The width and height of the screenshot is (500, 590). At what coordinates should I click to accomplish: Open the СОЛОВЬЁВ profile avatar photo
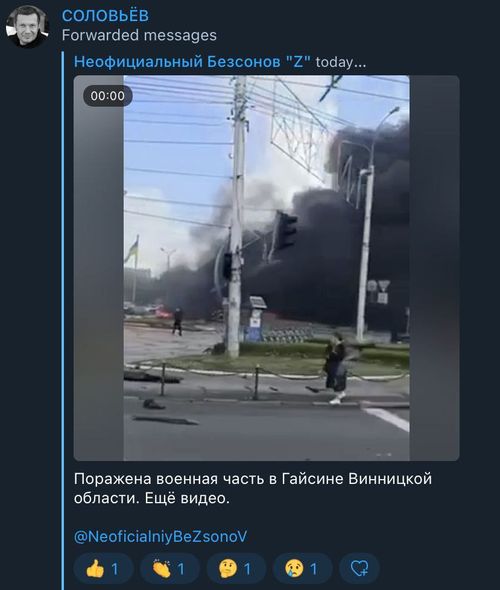[x=27, y=26]
